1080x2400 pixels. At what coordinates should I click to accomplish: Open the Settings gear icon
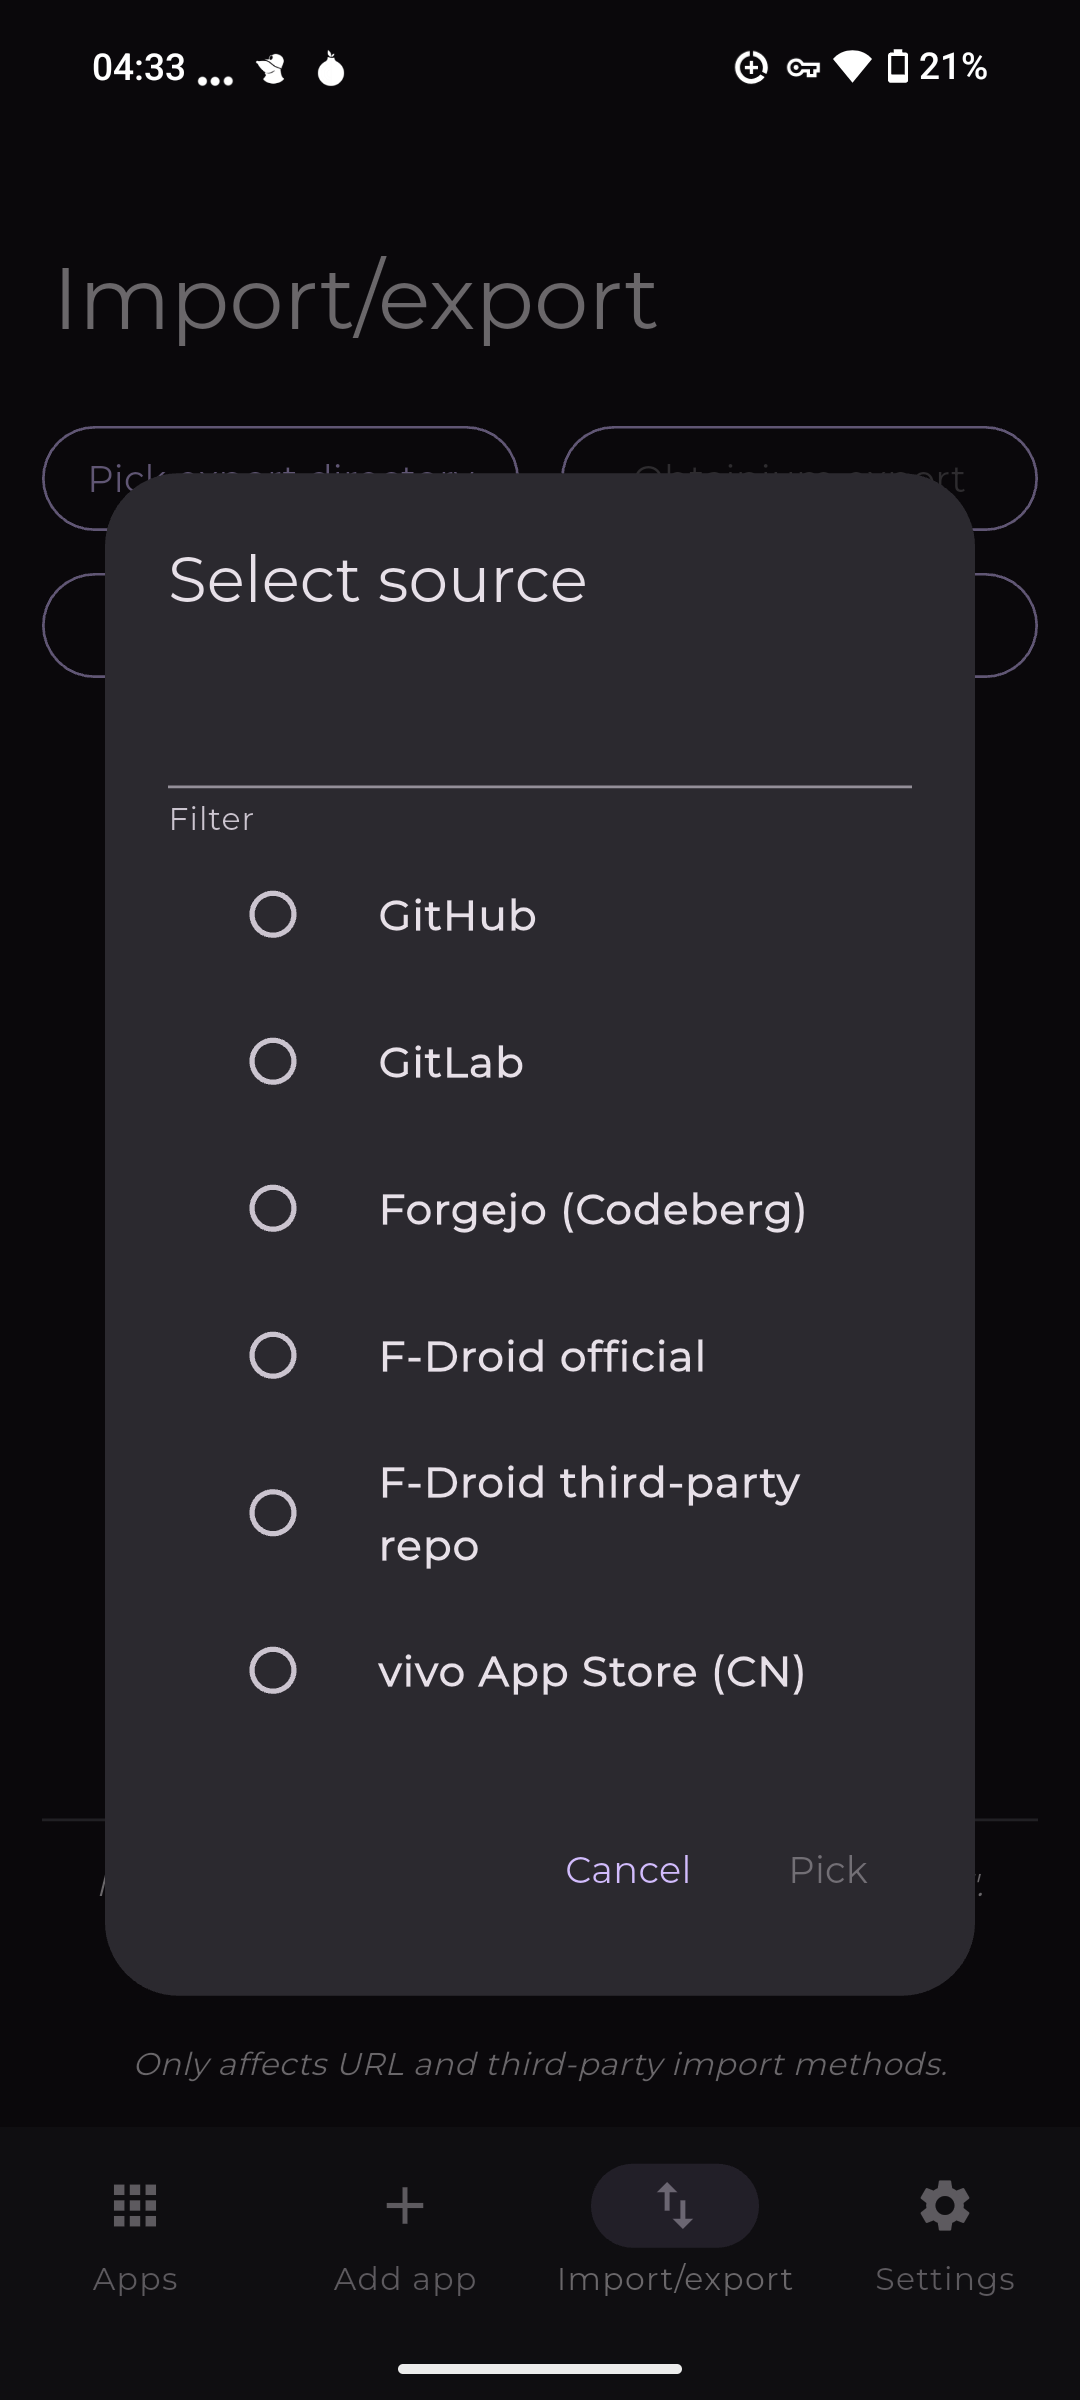(x=945, y=2206)
